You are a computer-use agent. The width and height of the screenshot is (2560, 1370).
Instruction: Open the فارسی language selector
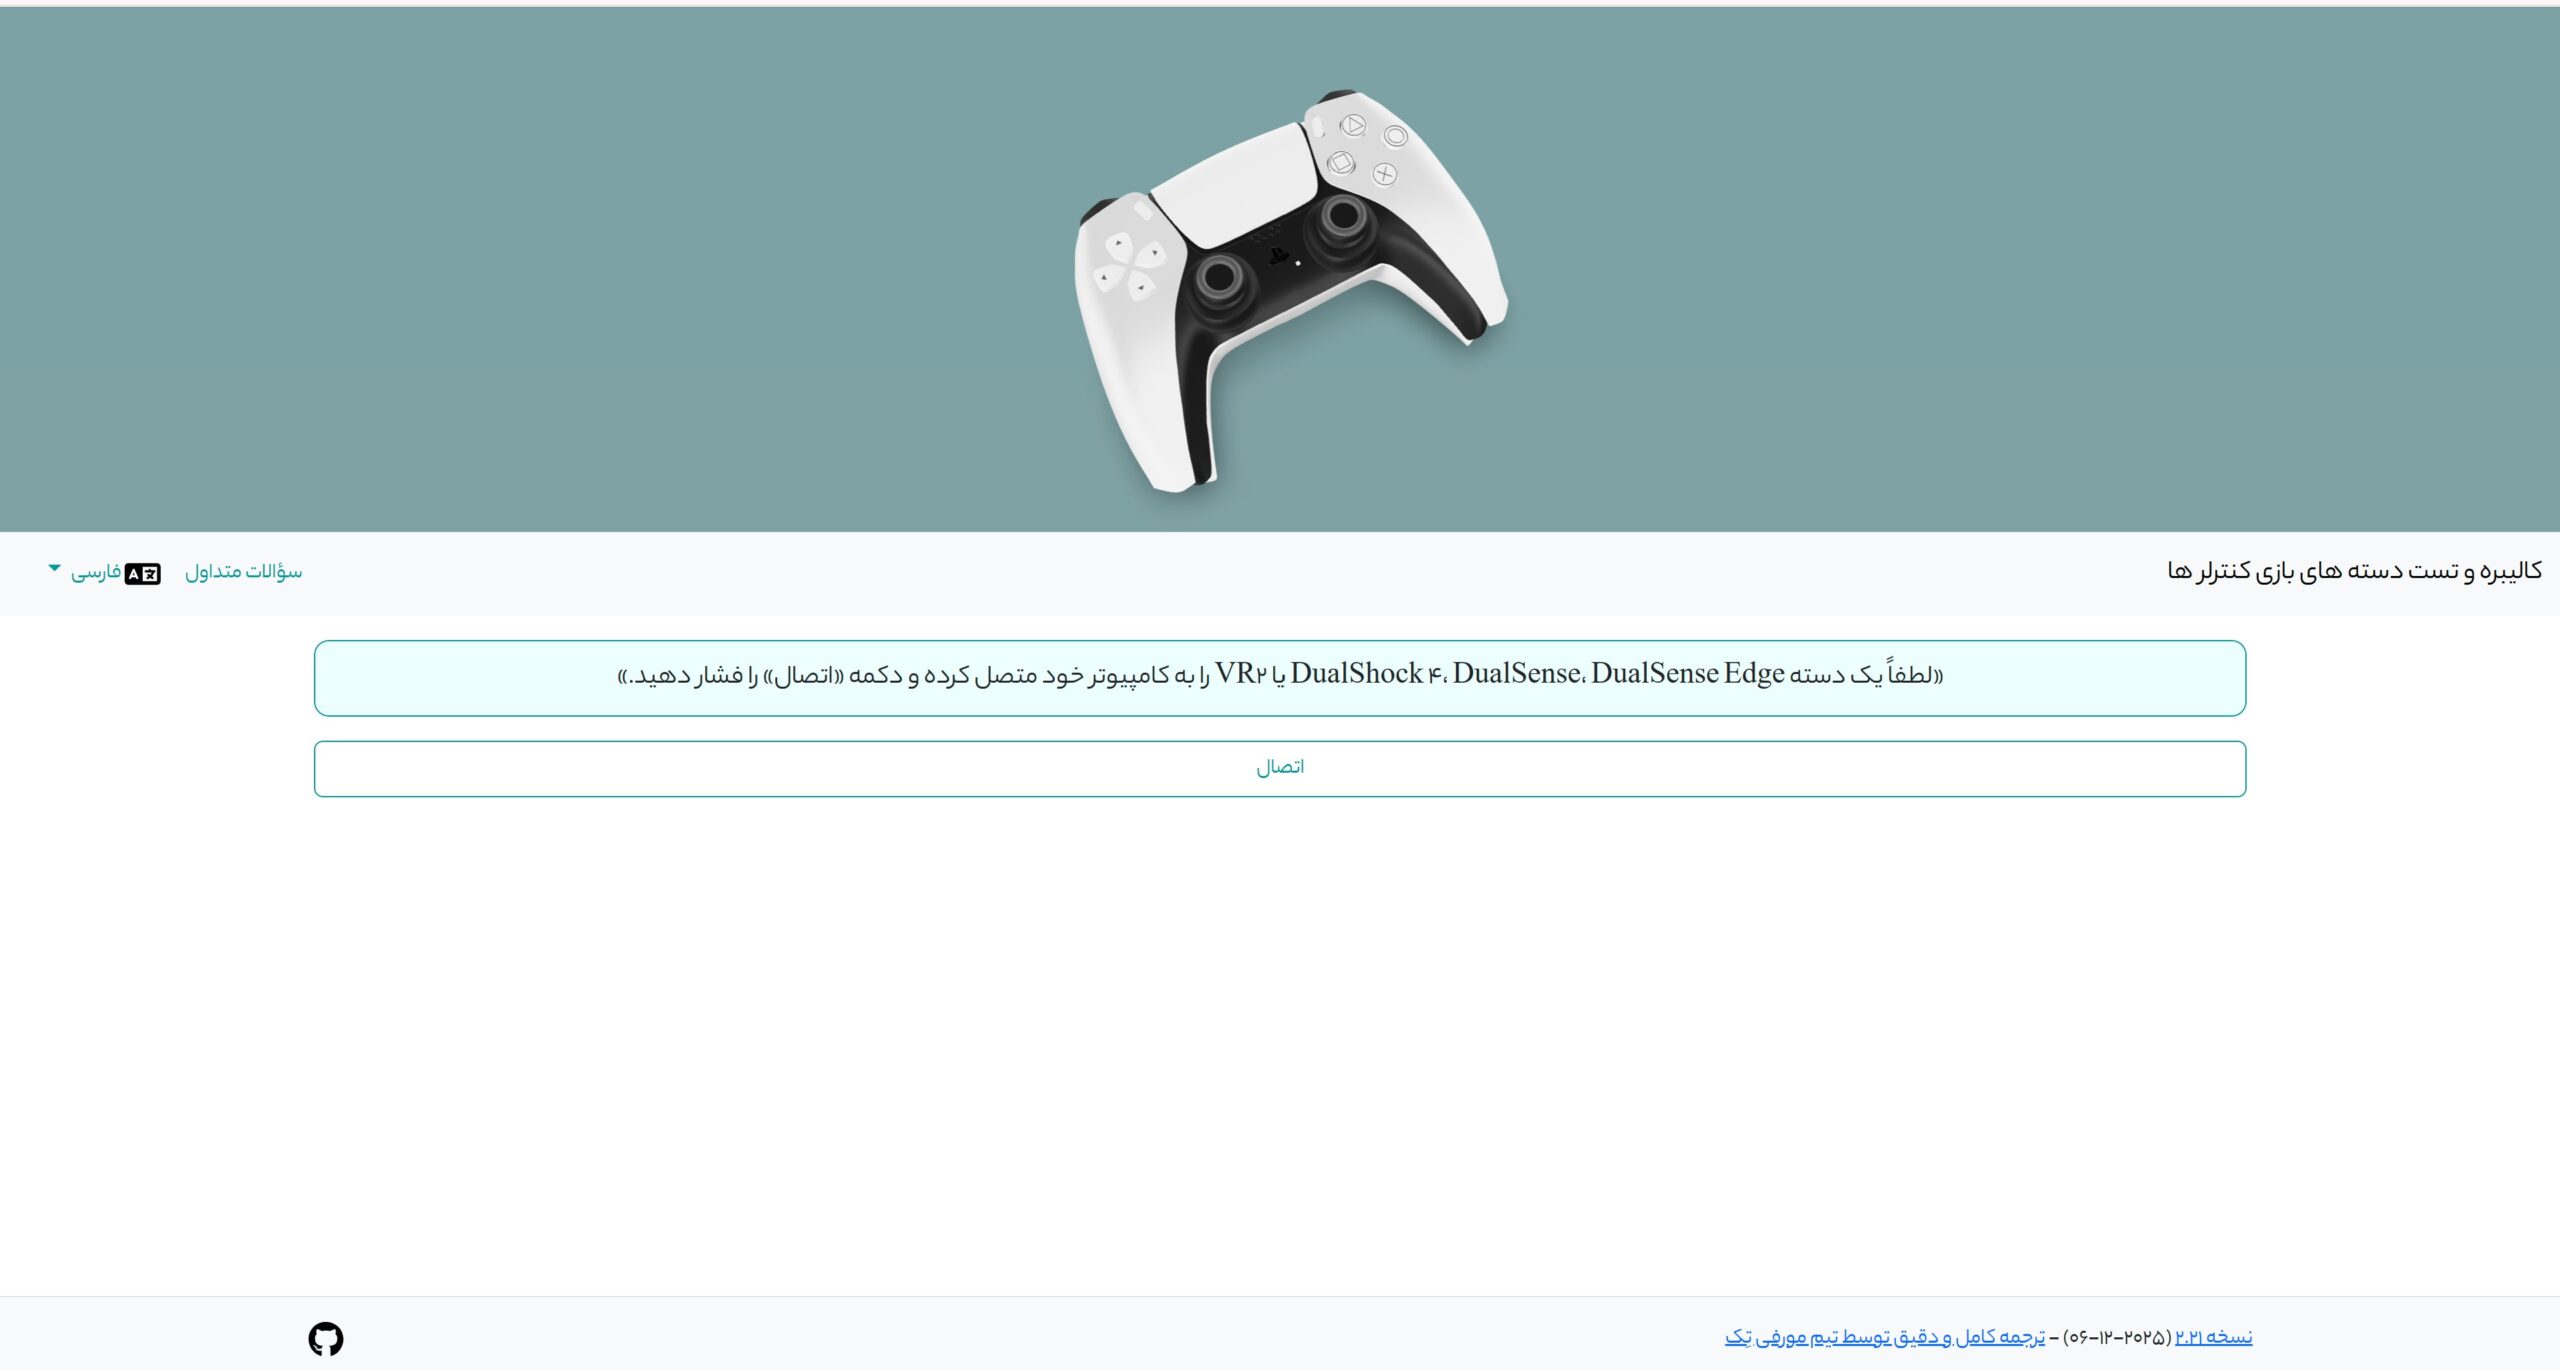coord(96,572)
